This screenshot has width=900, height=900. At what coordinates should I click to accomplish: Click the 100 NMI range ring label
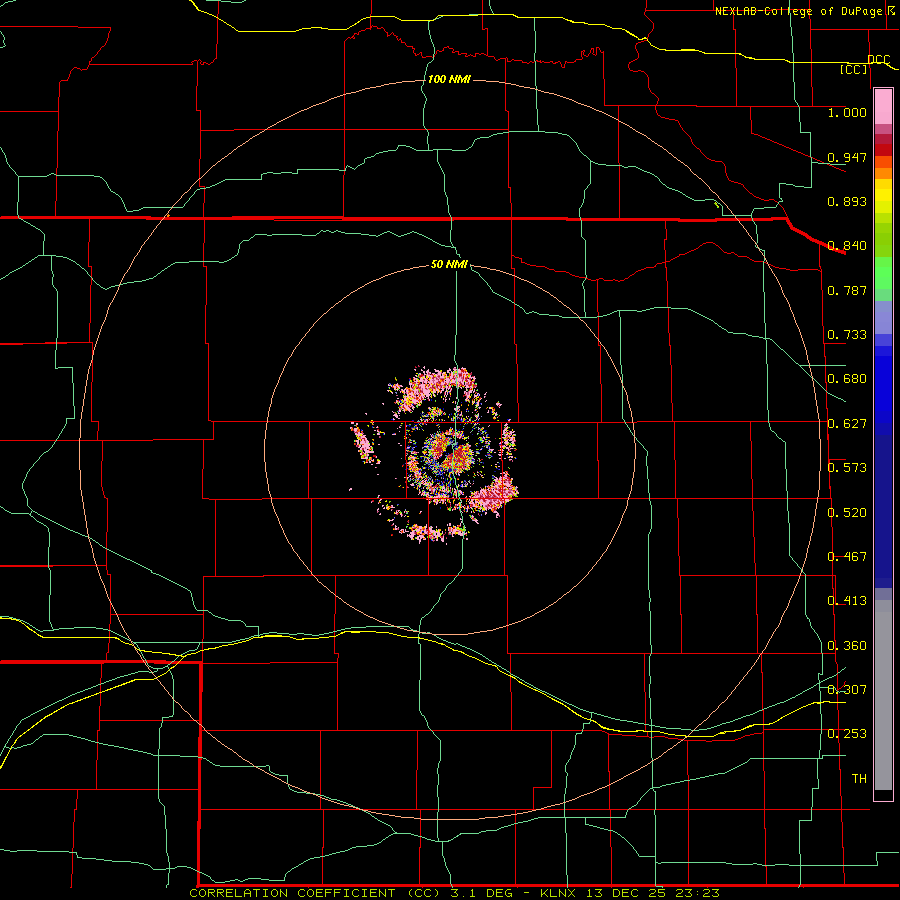point(449,79)
